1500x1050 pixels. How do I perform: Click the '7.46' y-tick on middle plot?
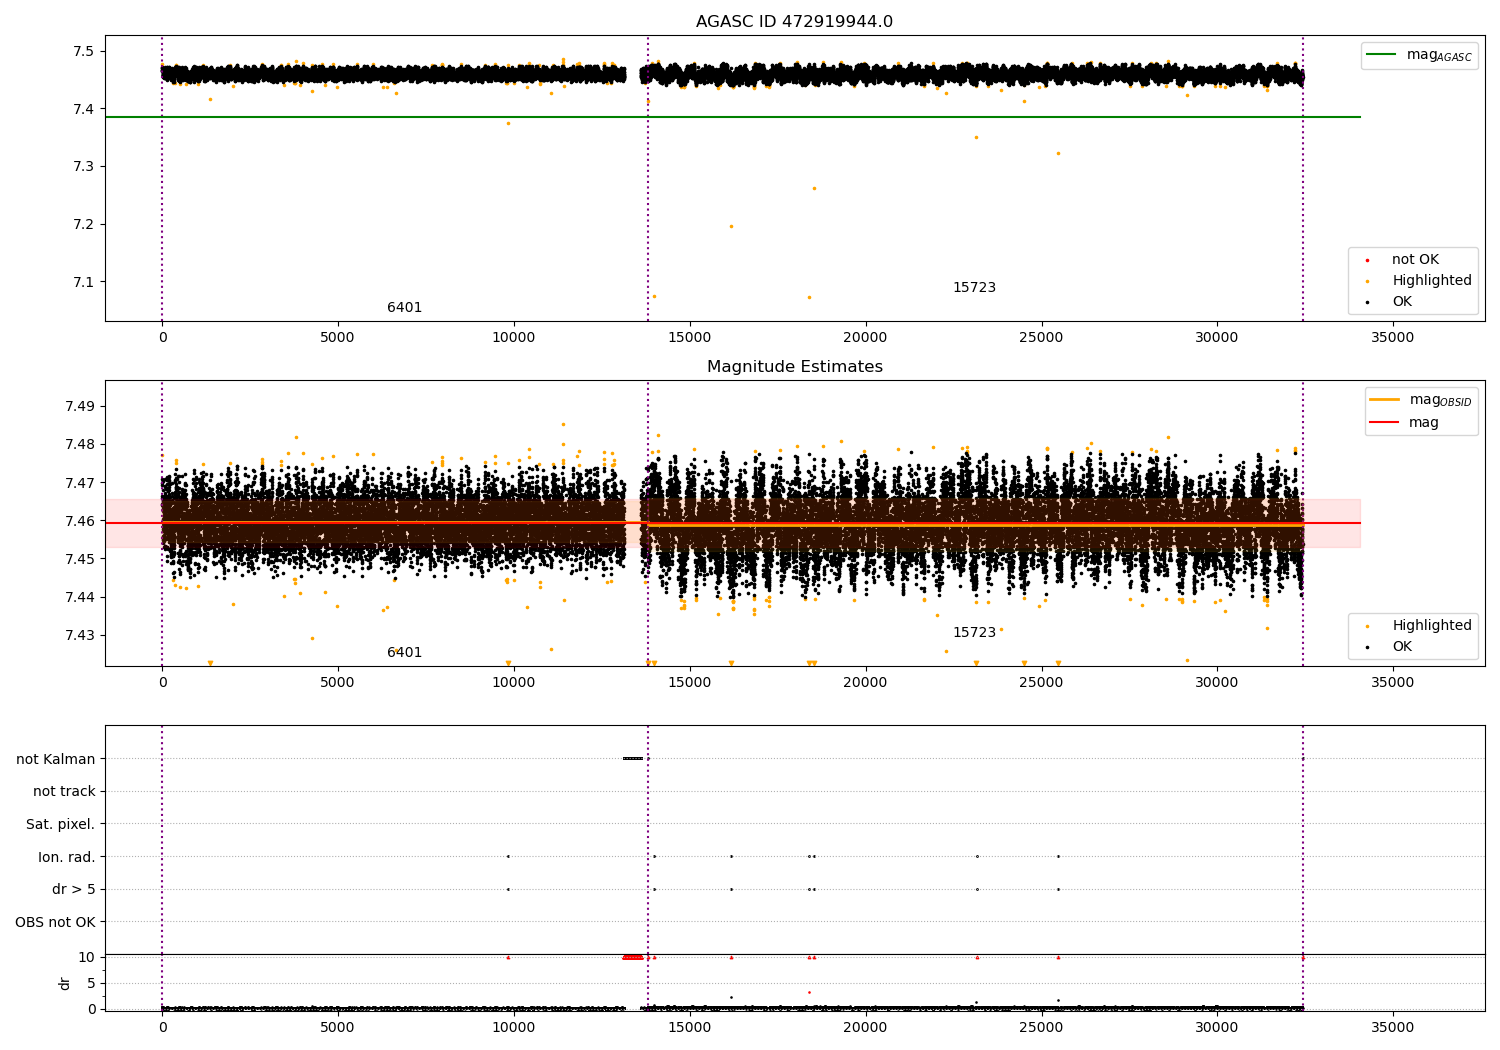pyautogui.click(x=79, y=521)
